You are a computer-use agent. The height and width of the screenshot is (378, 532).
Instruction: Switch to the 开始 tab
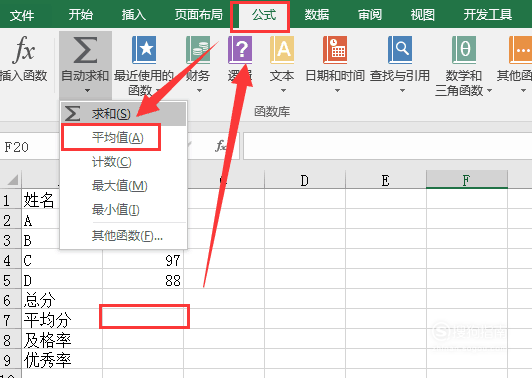point(81,15)
